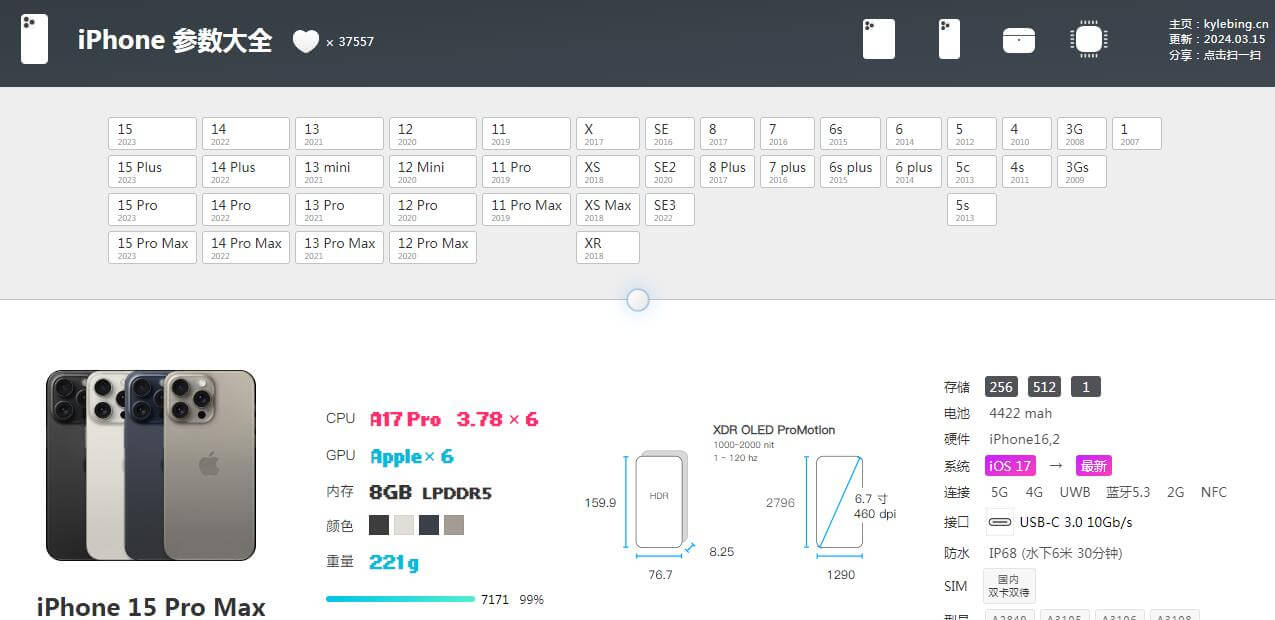Screen dimensions: 1275x620
Task: Open the iPhone category icon in header
Action: (949, 40)
